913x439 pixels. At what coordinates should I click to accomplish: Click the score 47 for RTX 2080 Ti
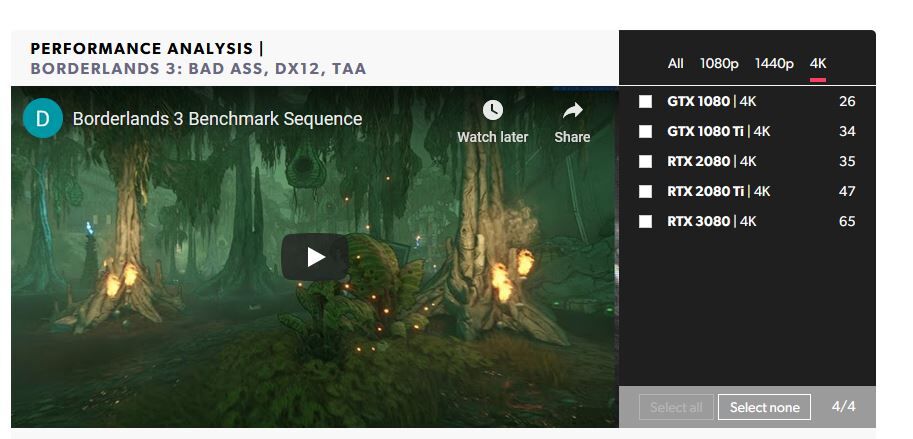coord(847,192)
